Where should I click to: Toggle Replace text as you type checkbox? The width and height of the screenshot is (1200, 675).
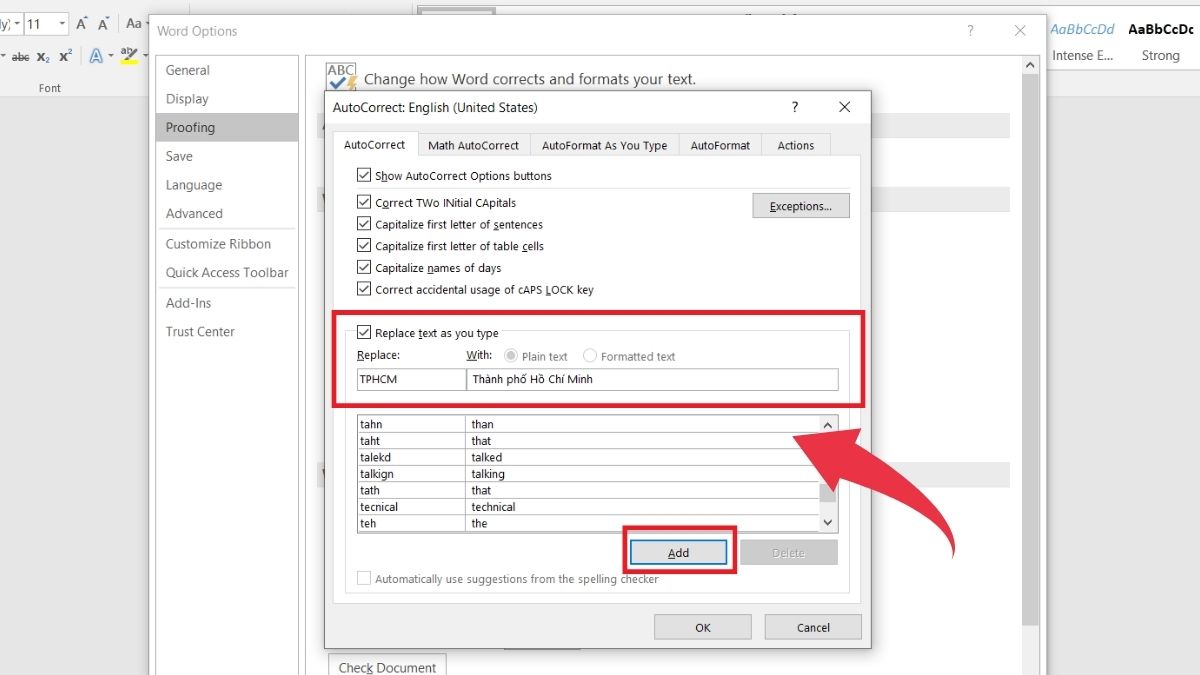364,333
